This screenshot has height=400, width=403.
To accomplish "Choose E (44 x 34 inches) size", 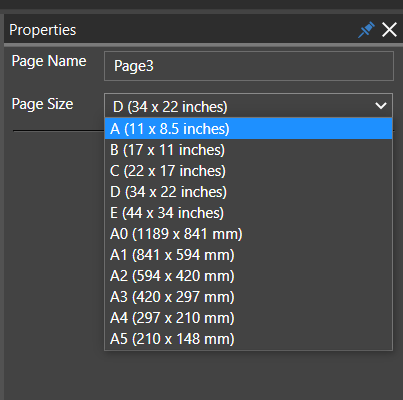I will (x=248, y=213).
